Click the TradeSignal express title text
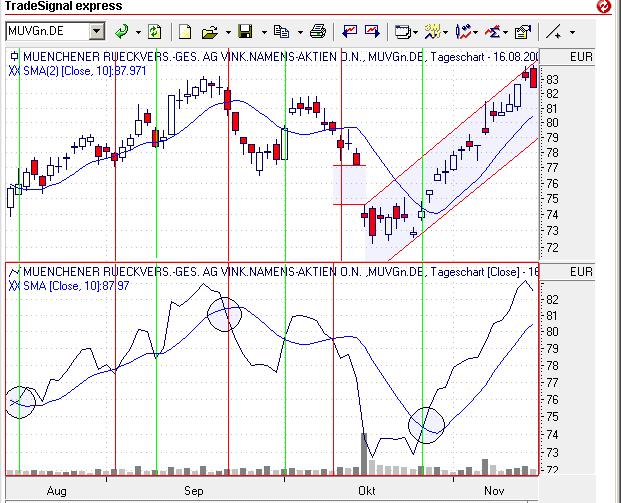The width and height of the screenshot is (621, 503). coord(64,6)
